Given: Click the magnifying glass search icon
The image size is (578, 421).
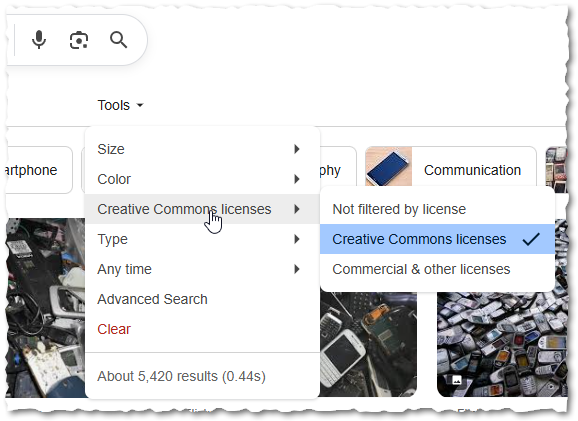Looking at the screenshot, I should 118,40.
